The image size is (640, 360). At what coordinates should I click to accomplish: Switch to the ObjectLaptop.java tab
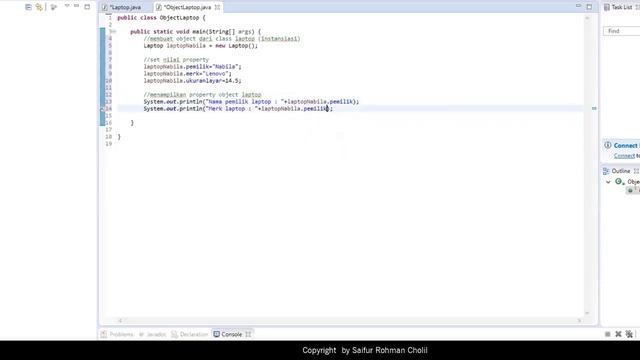pyautogui.click(x=187, y=7)
